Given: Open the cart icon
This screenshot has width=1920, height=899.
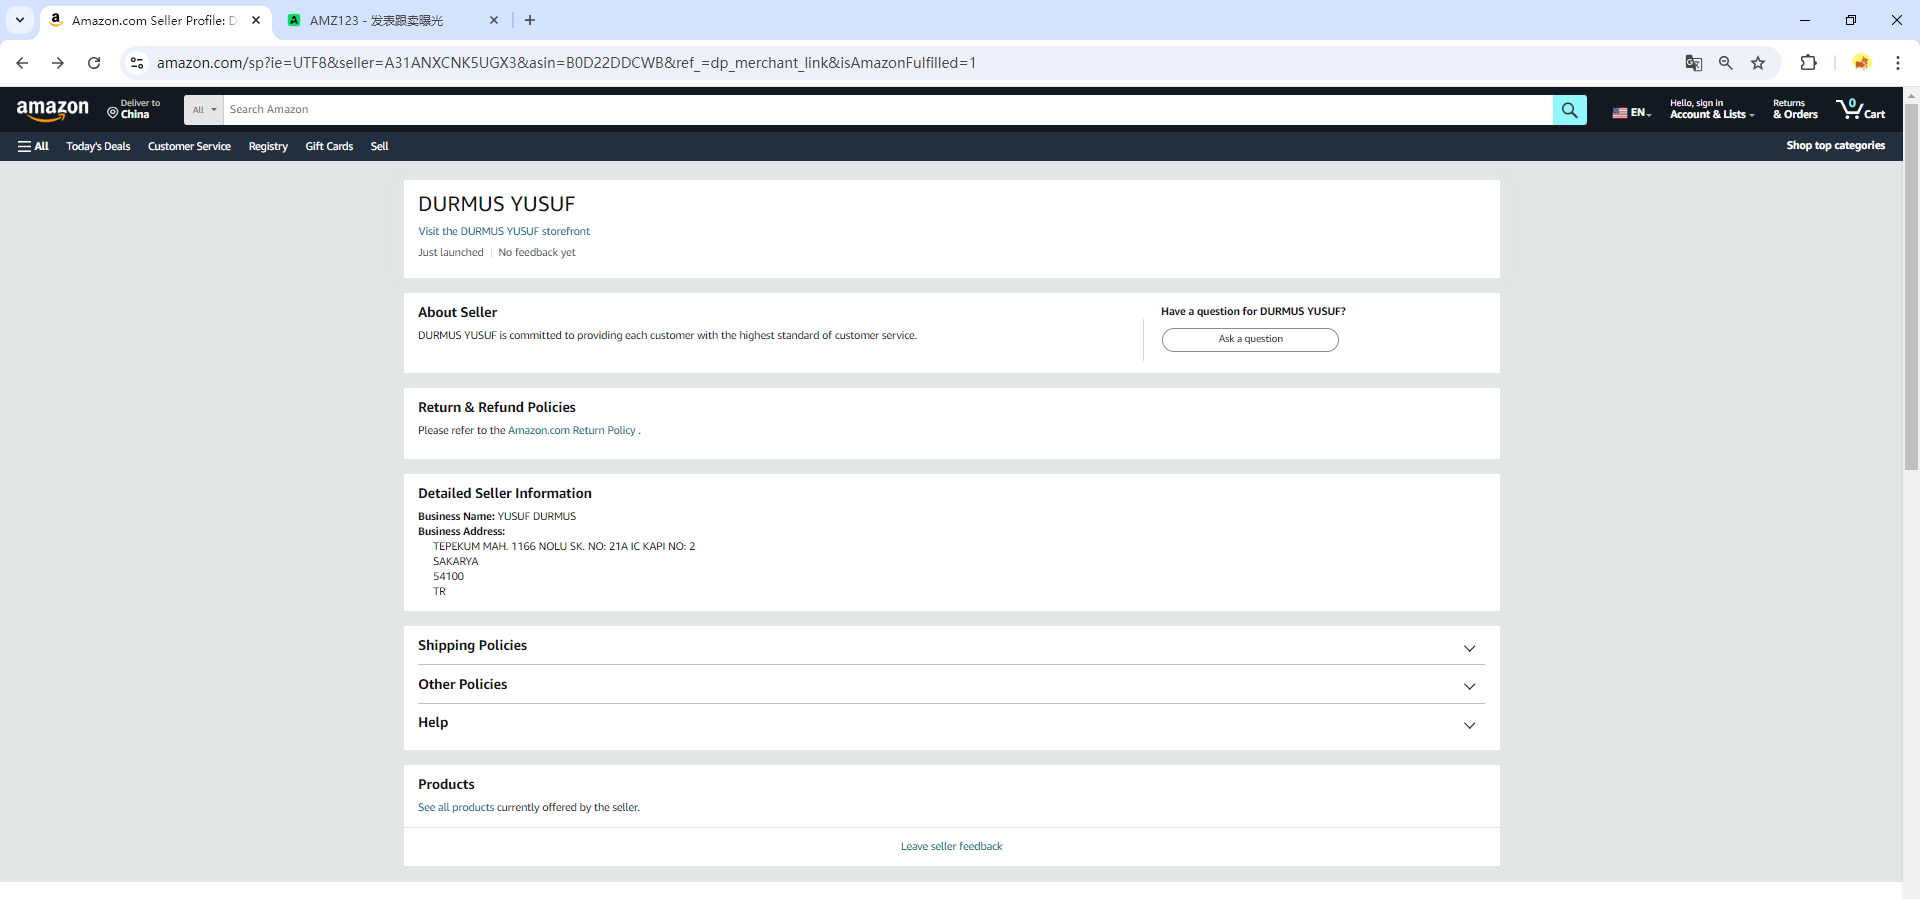Looking at the screenshot, I should coord(1860,109).
